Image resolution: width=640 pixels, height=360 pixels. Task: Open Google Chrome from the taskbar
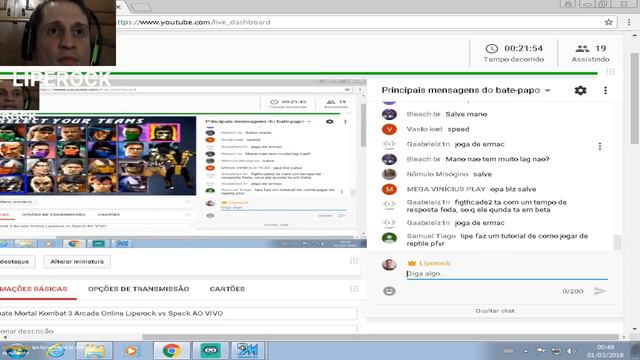pyautogui.click(x=171, y=351)
